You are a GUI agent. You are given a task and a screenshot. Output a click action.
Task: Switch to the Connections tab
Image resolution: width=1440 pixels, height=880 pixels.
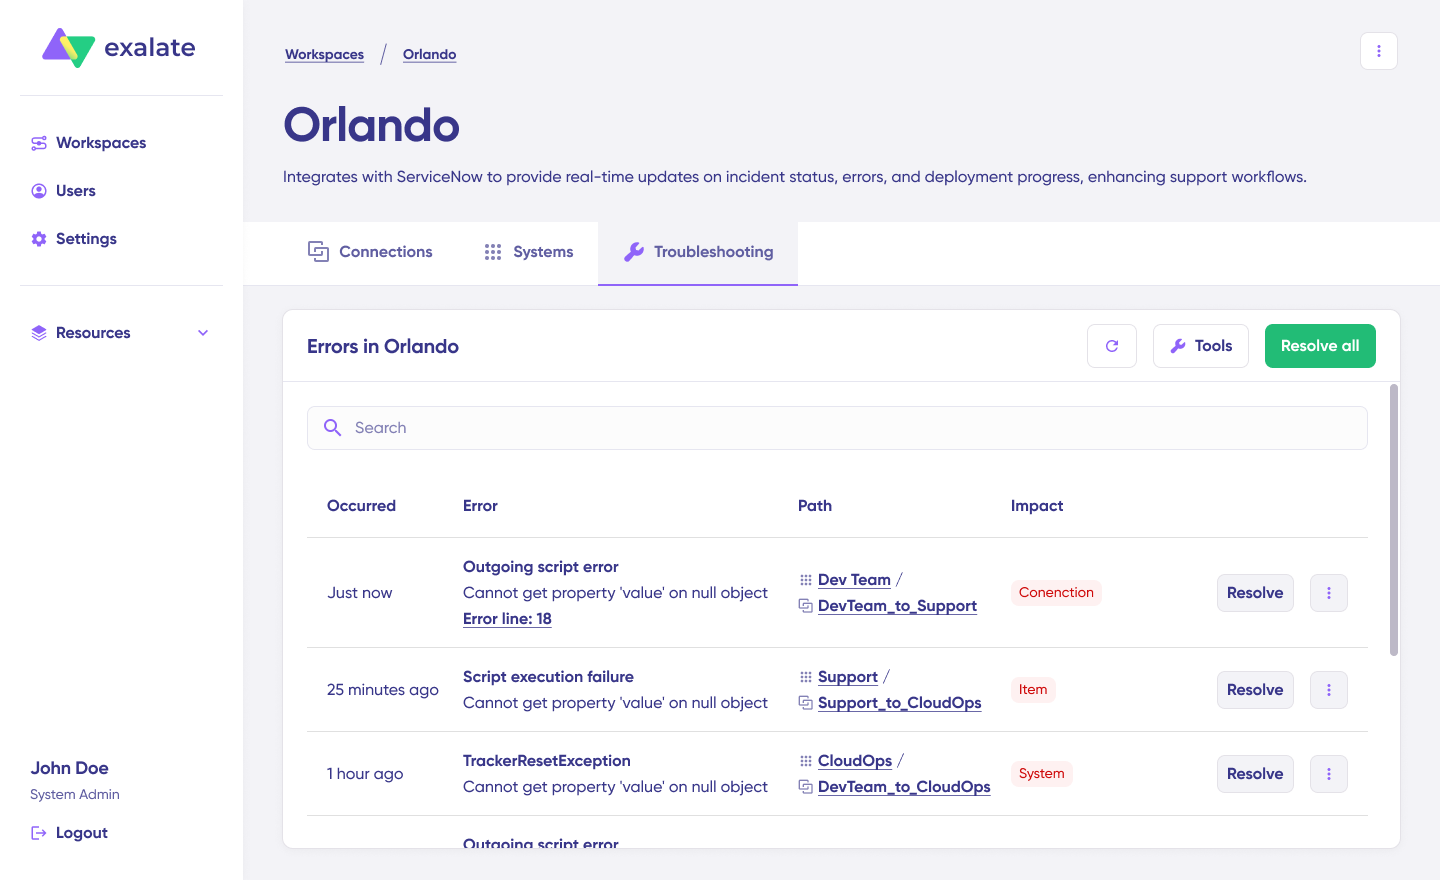pos(370,252)
